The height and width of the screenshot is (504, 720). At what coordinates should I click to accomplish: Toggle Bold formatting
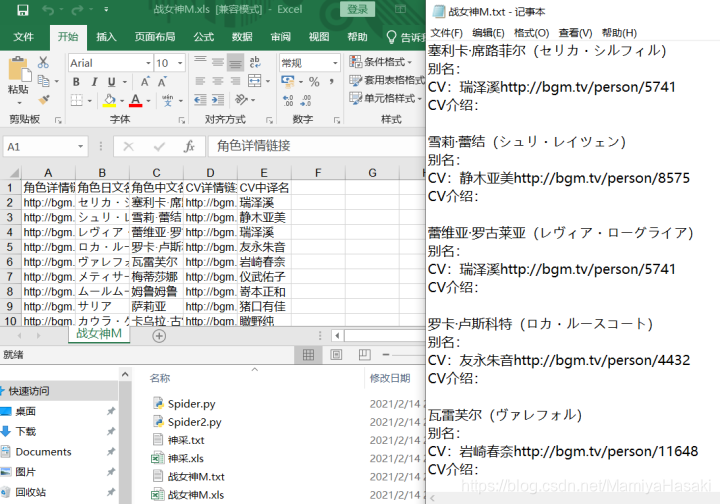(76, 82)
